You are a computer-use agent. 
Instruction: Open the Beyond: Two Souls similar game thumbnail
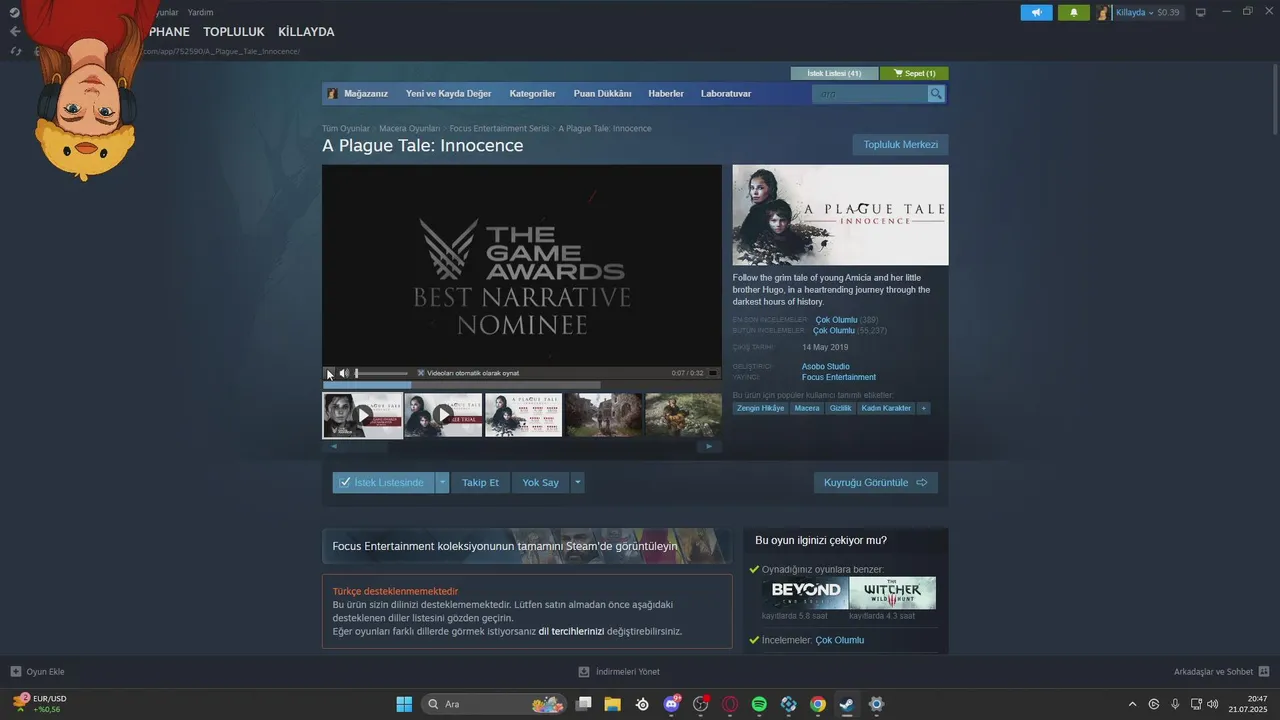[x=805, y=593]
